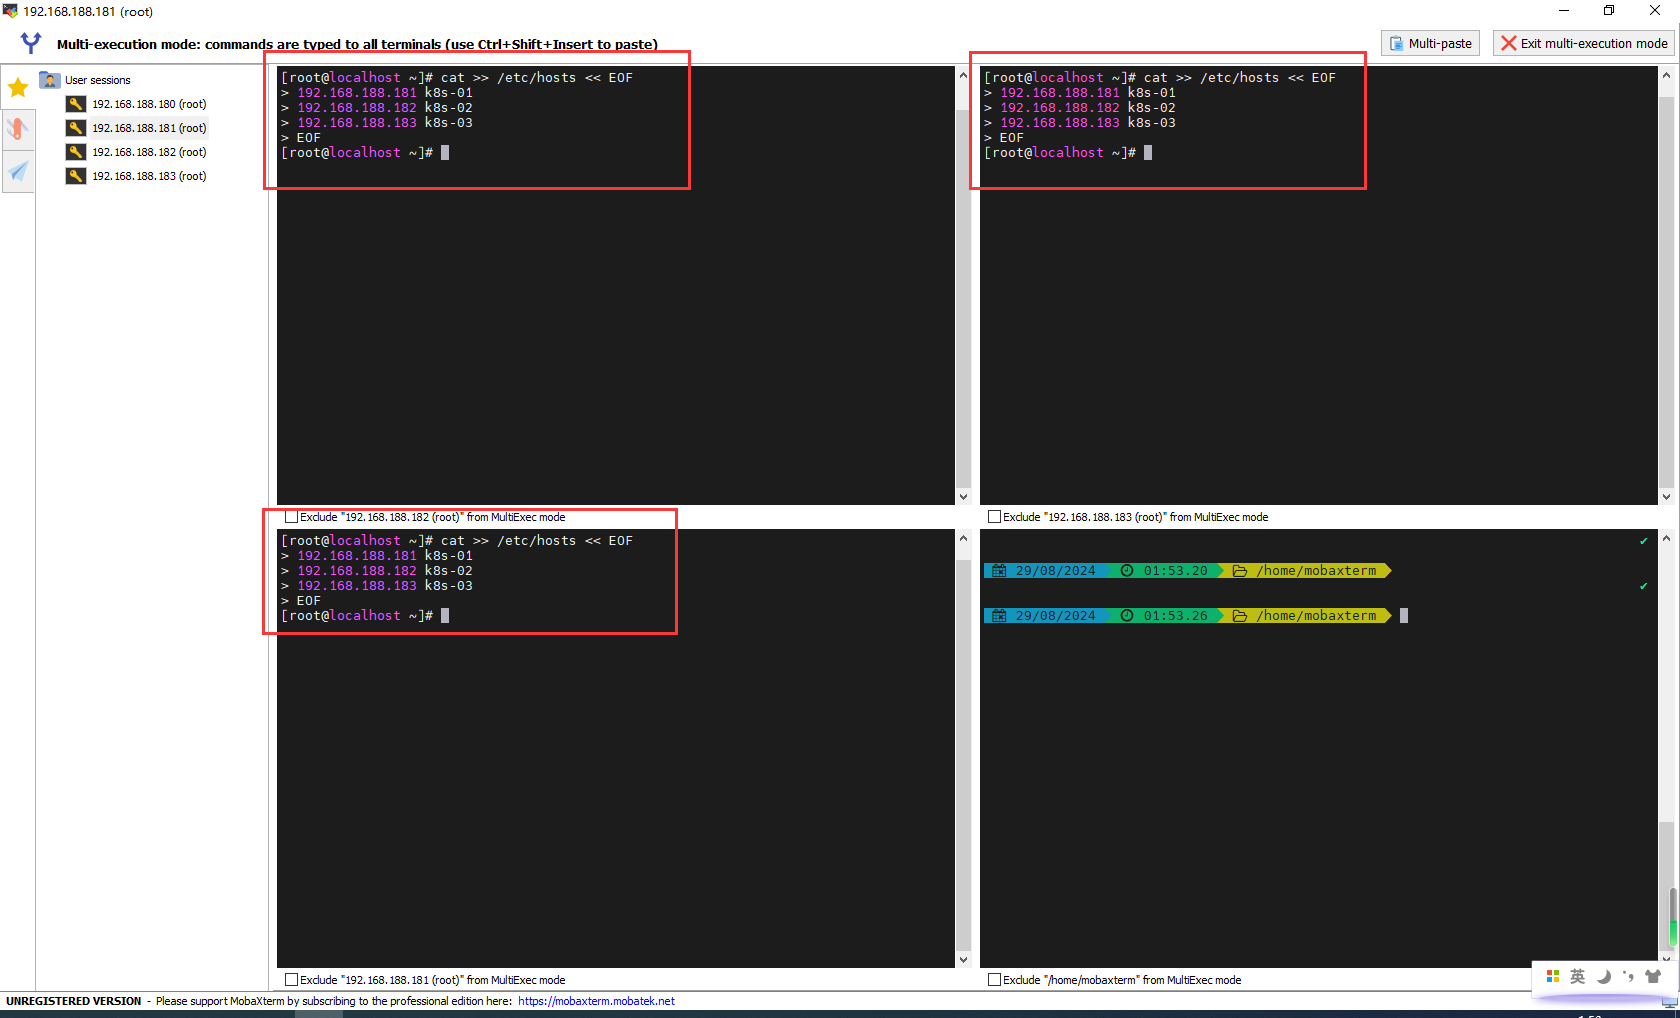Toggle the 英 input language indicator

(1578, 976)
